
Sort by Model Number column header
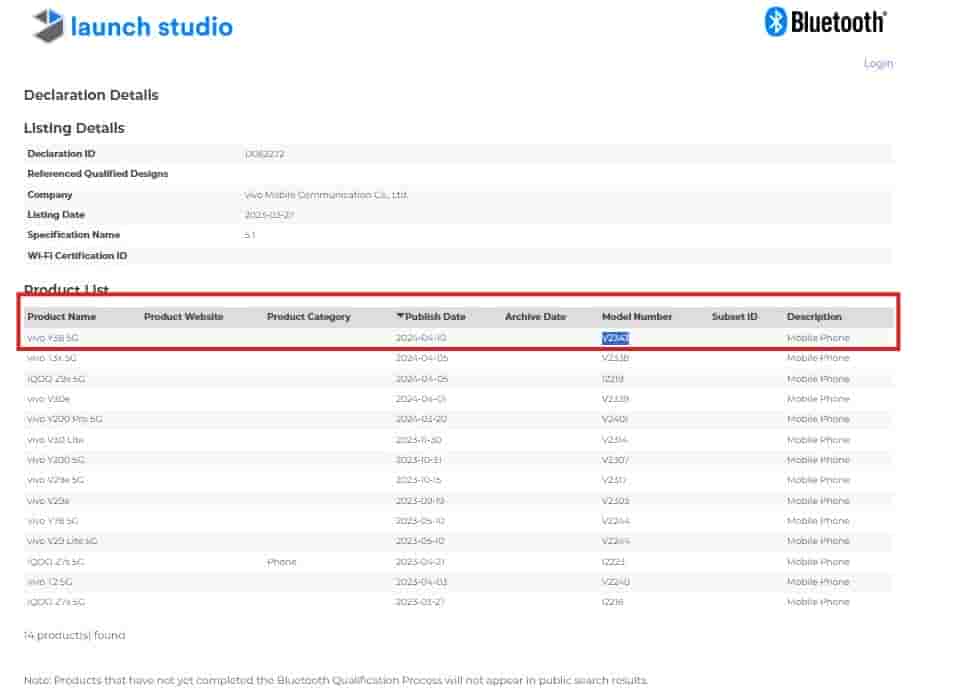(x=636, y=317)
